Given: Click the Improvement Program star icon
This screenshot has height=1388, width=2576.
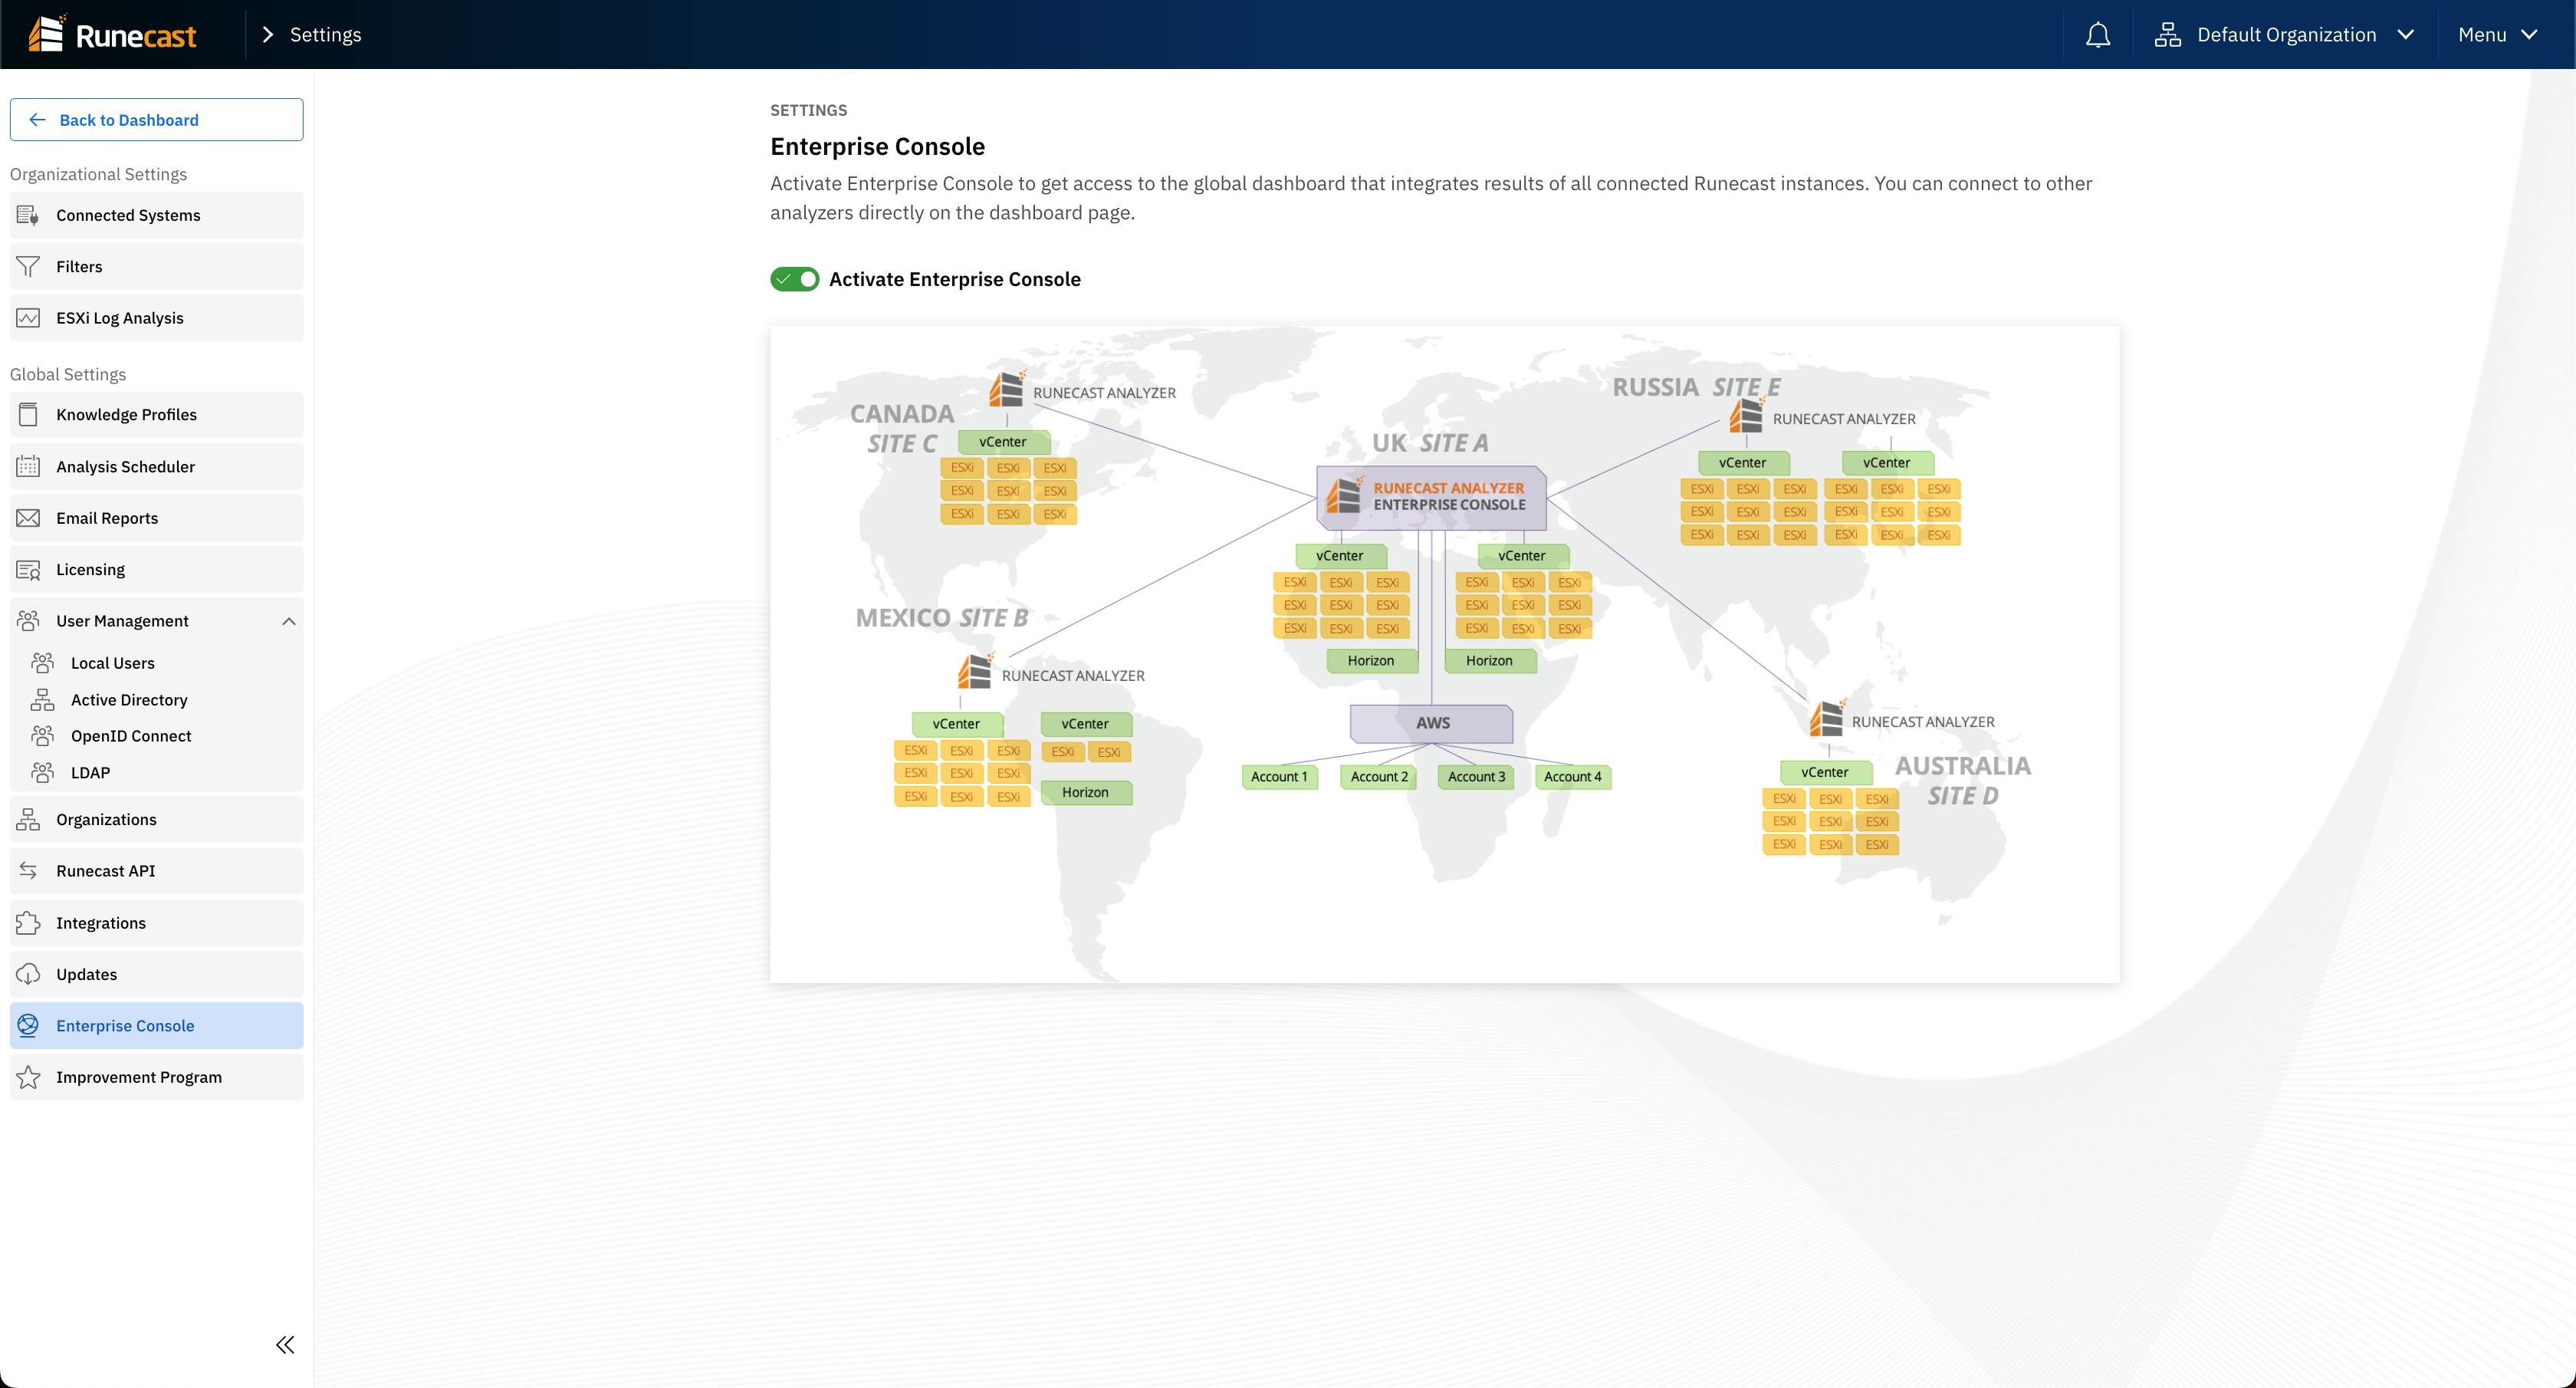Looking at the screenshot, I should point(28,1077).
